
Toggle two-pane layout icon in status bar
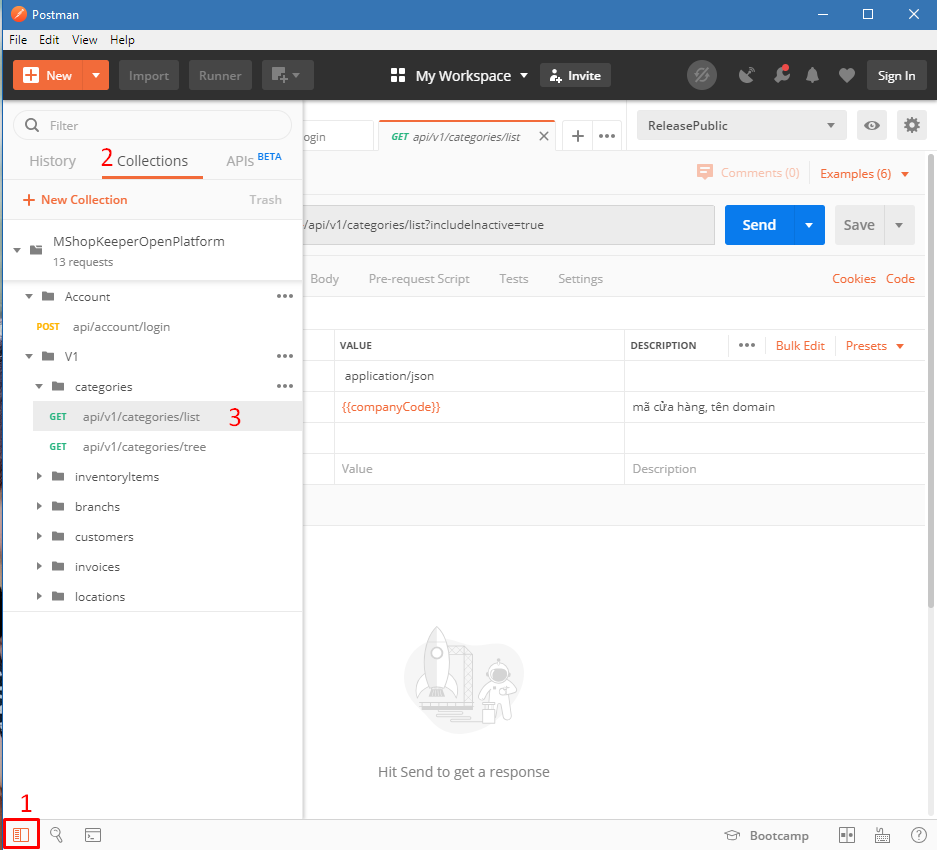847,835
